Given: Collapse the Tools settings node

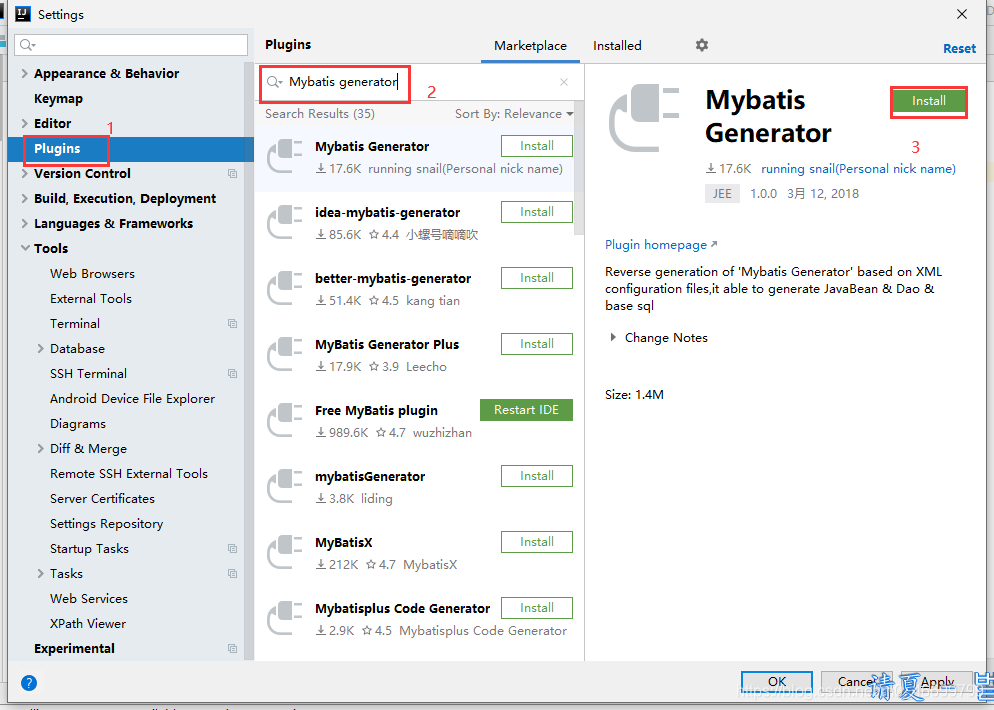Looking at the screenshot, I should click(x=25, y=248).
